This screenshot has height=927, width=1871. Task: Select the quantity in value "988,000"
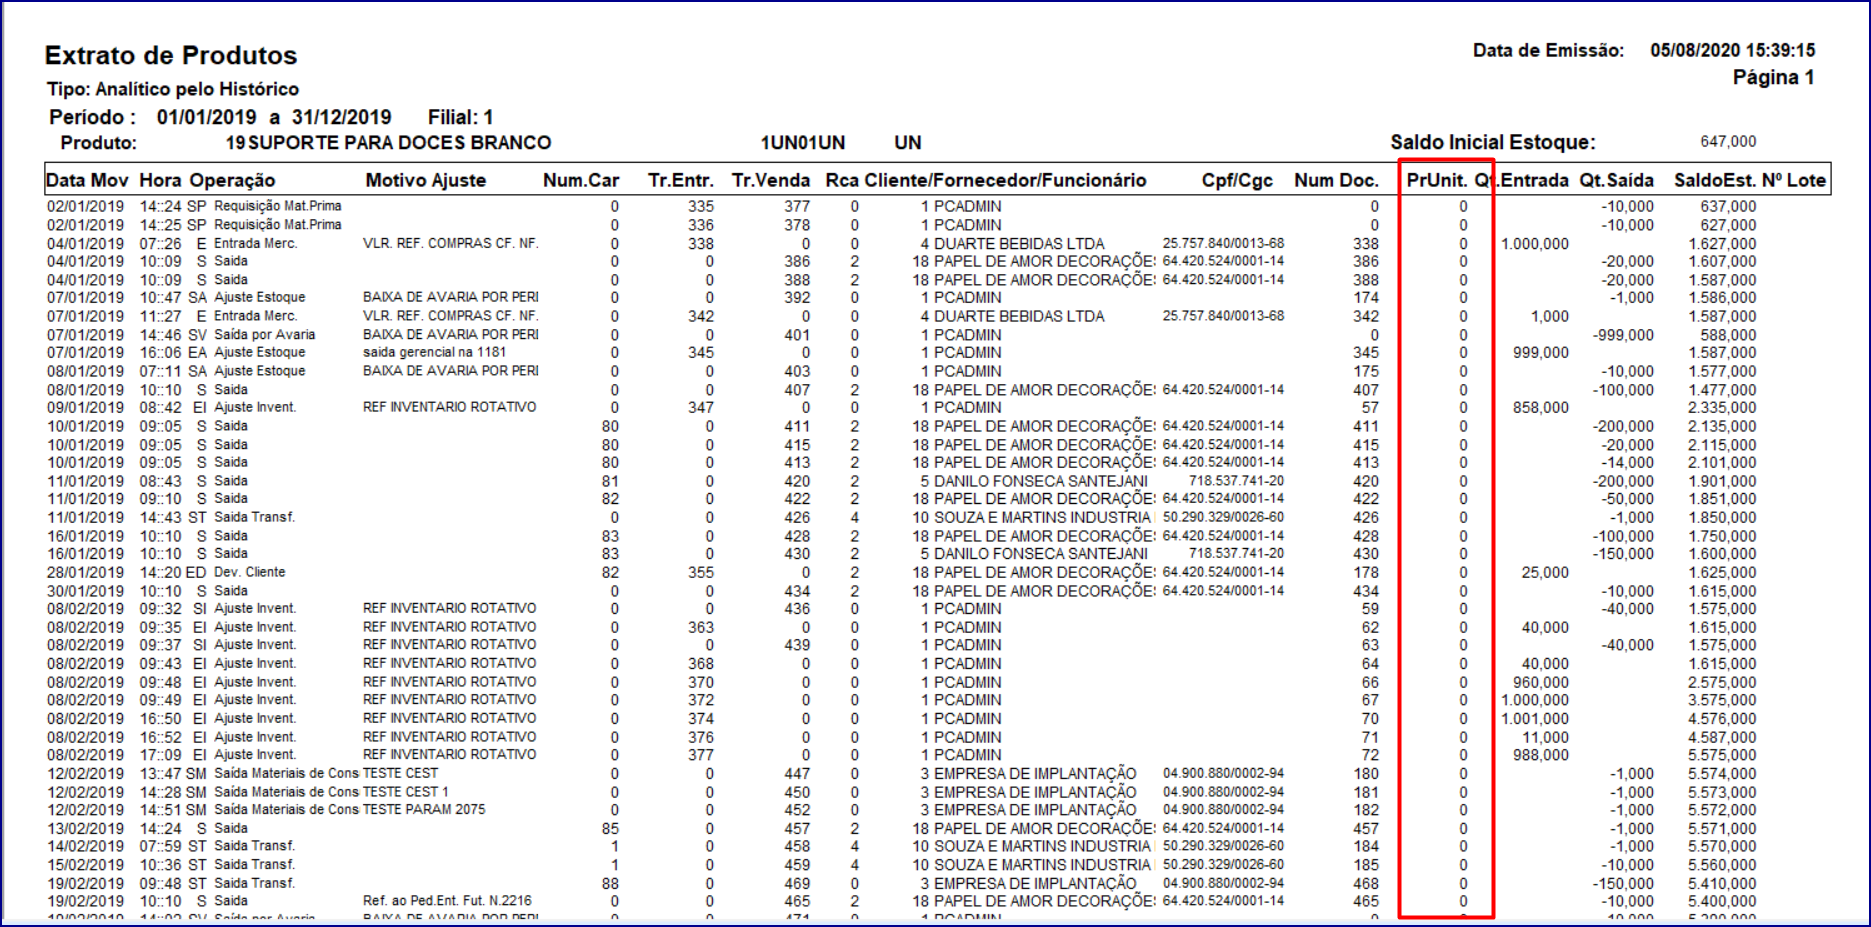pos(1541,755)
